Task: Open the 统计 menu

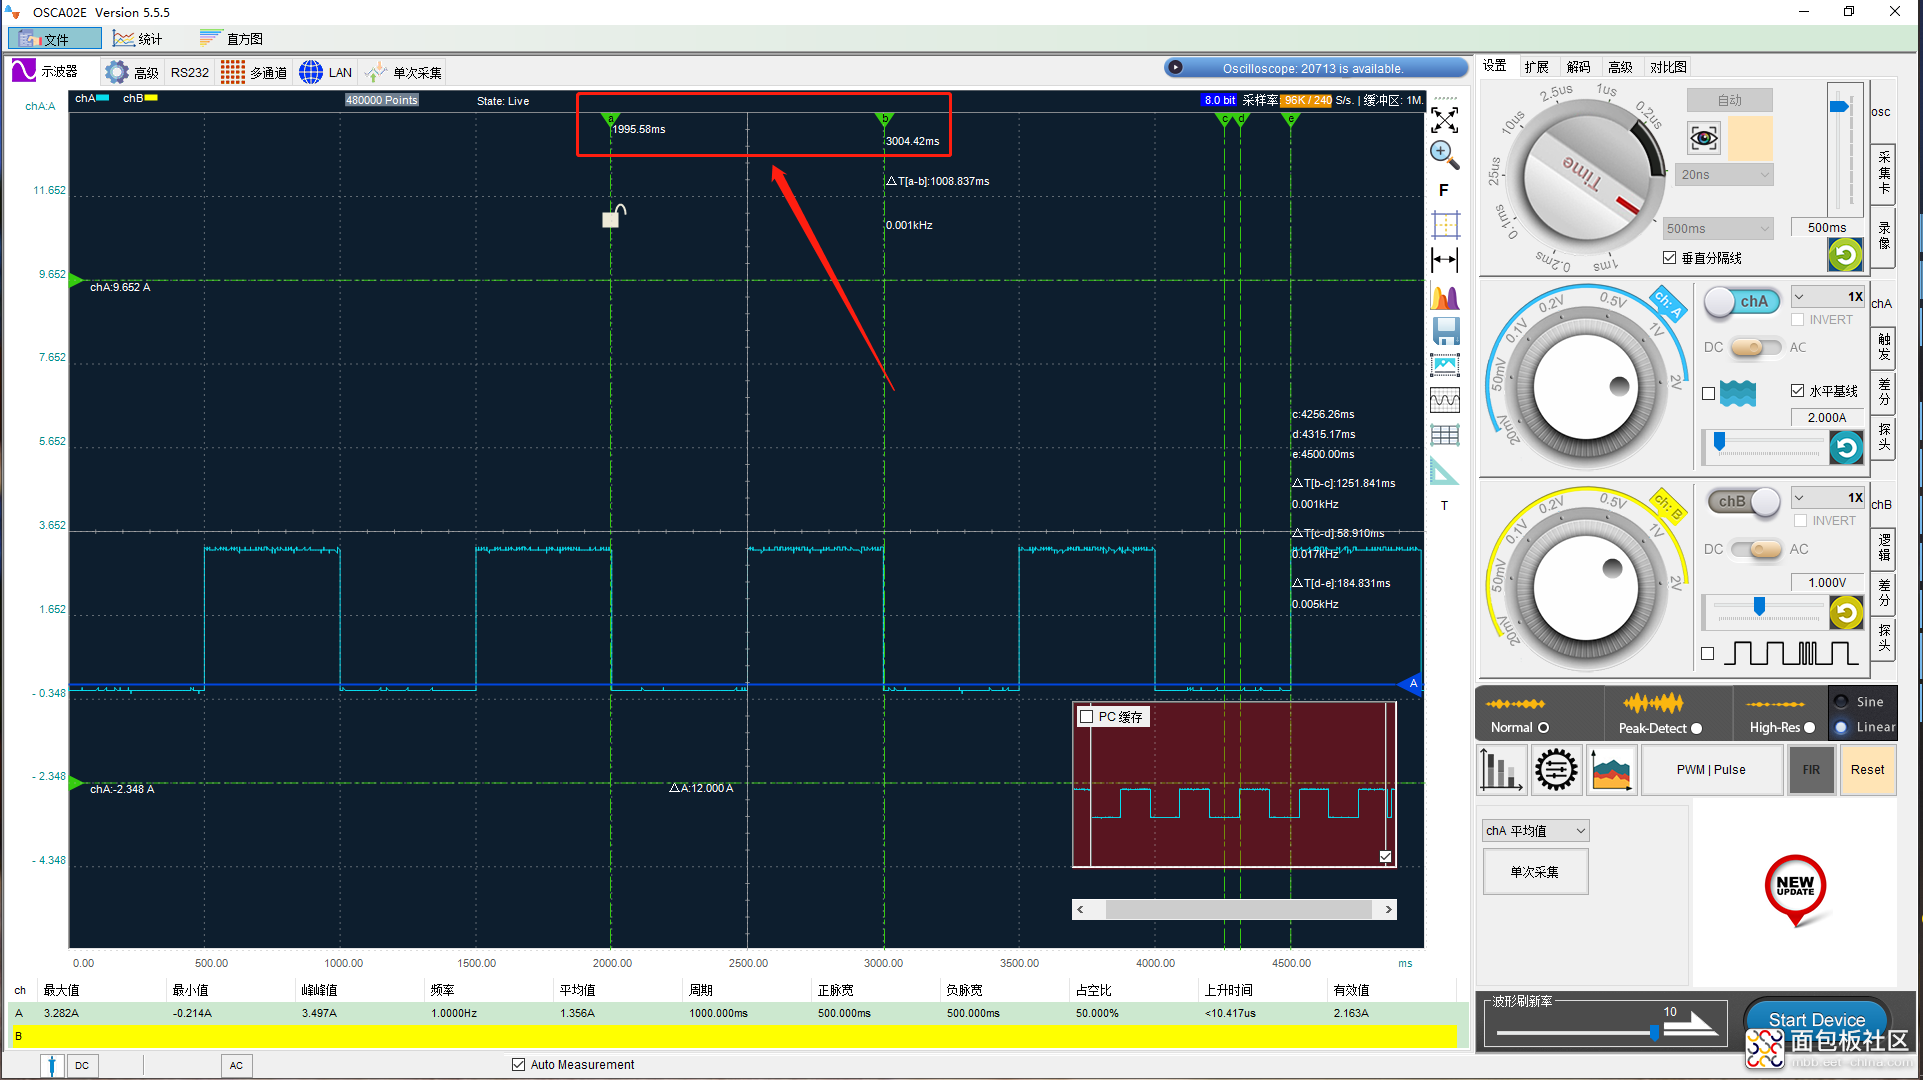Action: coord(138,39)
